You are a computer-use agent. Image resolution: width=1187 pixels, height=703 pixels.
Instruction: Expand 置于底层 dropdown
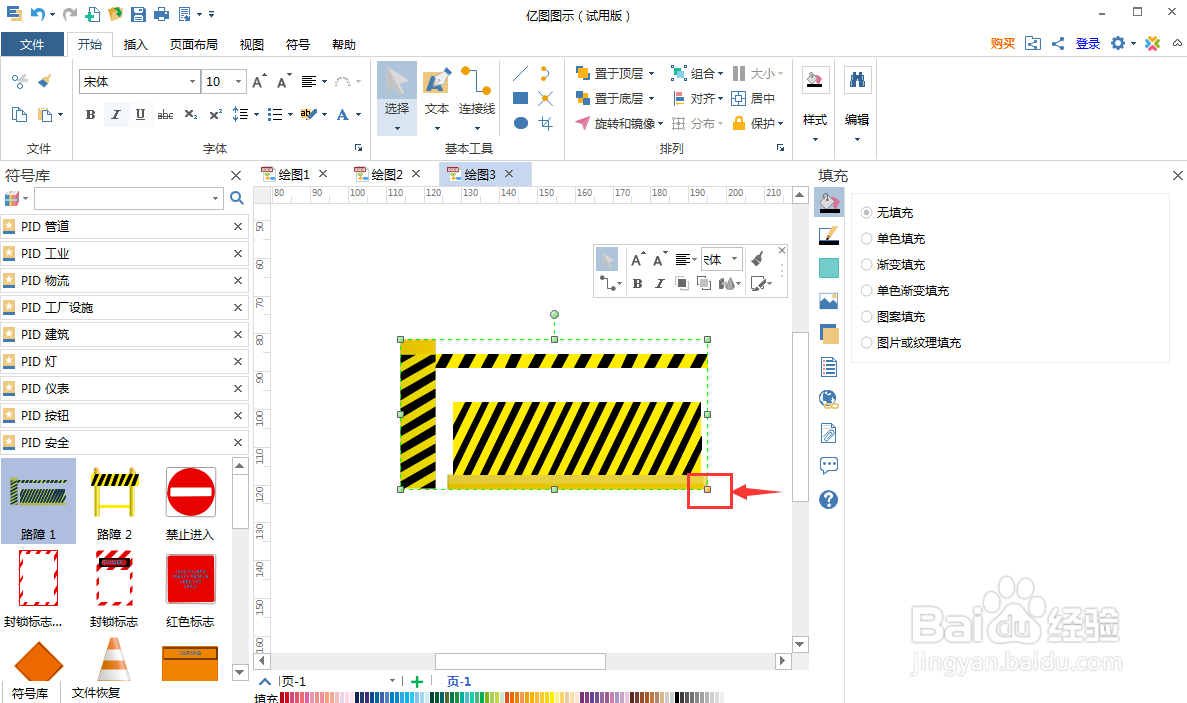[x=651, y=98]
